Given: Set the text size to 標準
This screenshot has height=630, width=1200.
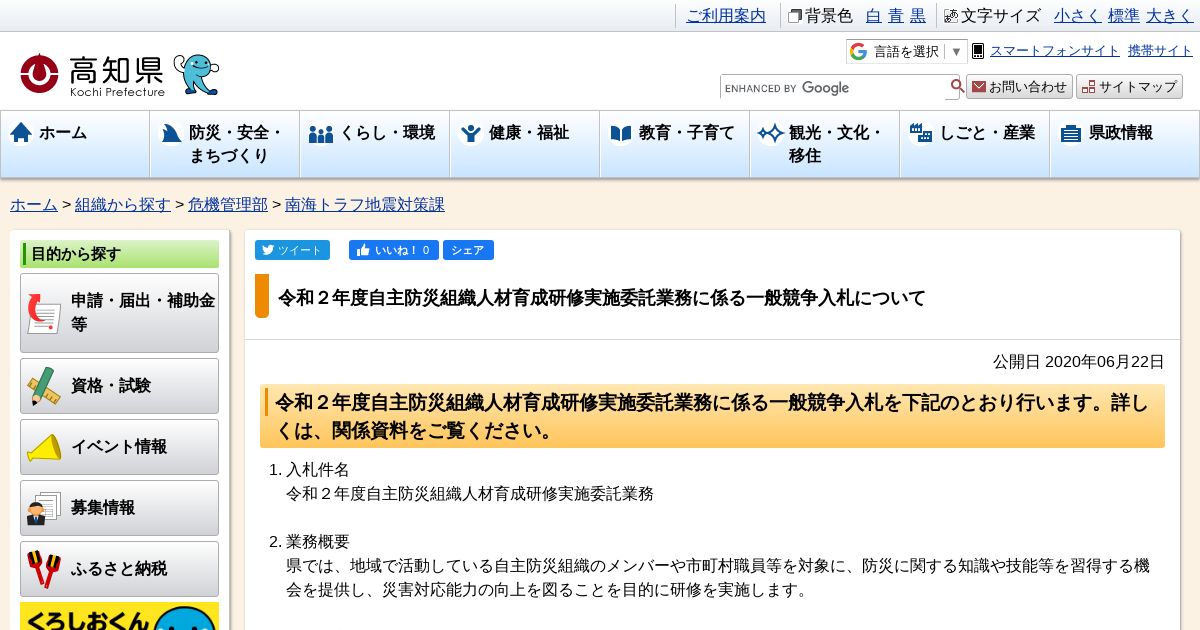Looking at the screenshot, I should coord(1124,15).
